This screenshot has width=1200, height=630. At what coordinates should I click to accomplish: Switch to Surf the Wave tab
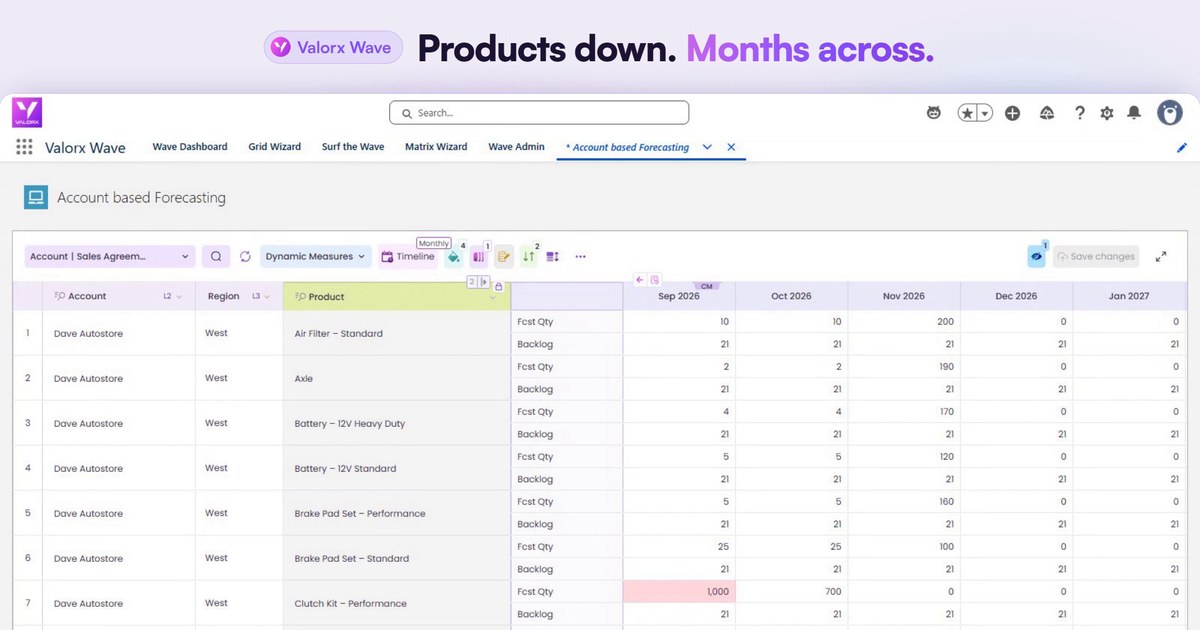pos(353,147)
